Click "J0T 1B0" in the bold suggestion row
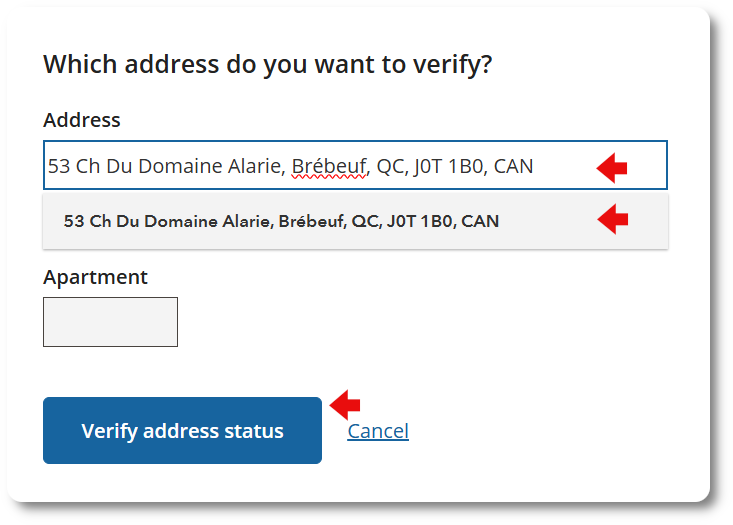The width and height of the screenshot is (733, 525). point(418,221)
